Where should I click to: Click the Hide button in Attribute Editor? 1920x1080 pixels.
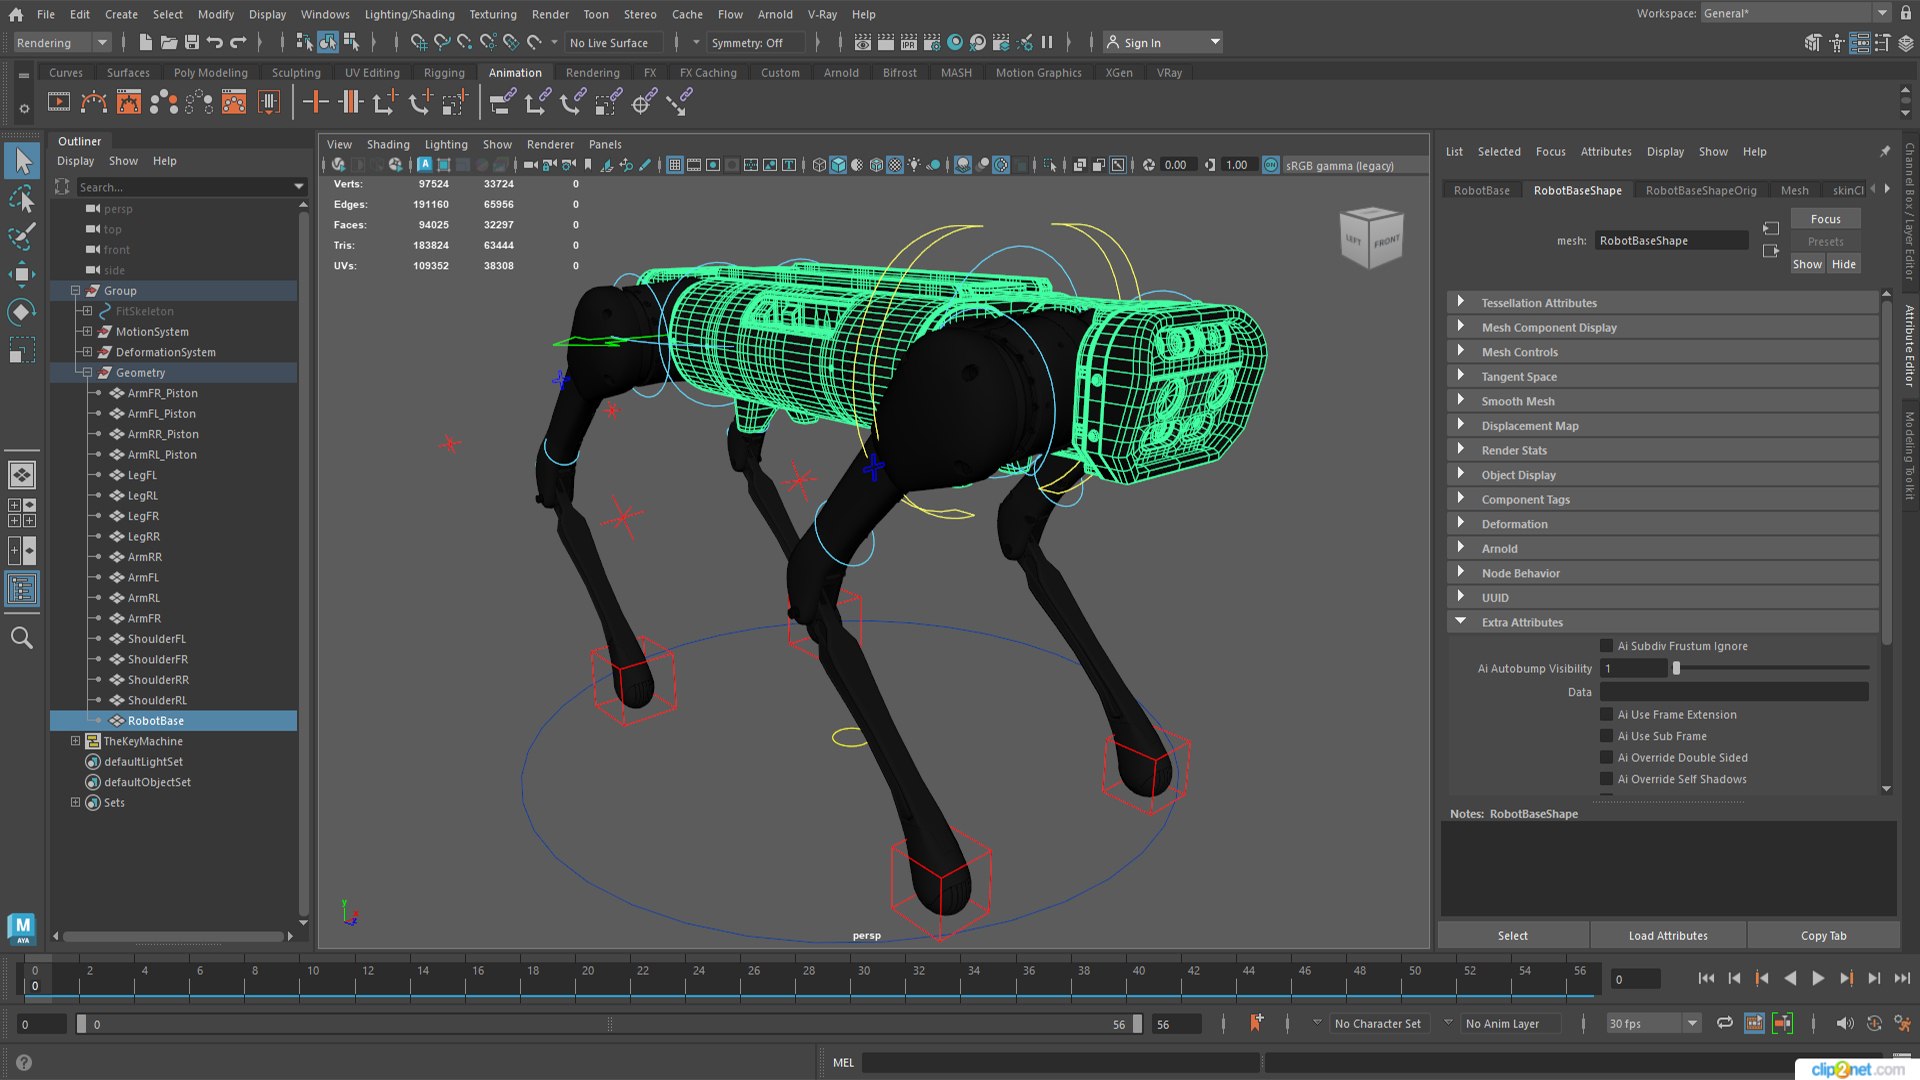coord(1844,264)
